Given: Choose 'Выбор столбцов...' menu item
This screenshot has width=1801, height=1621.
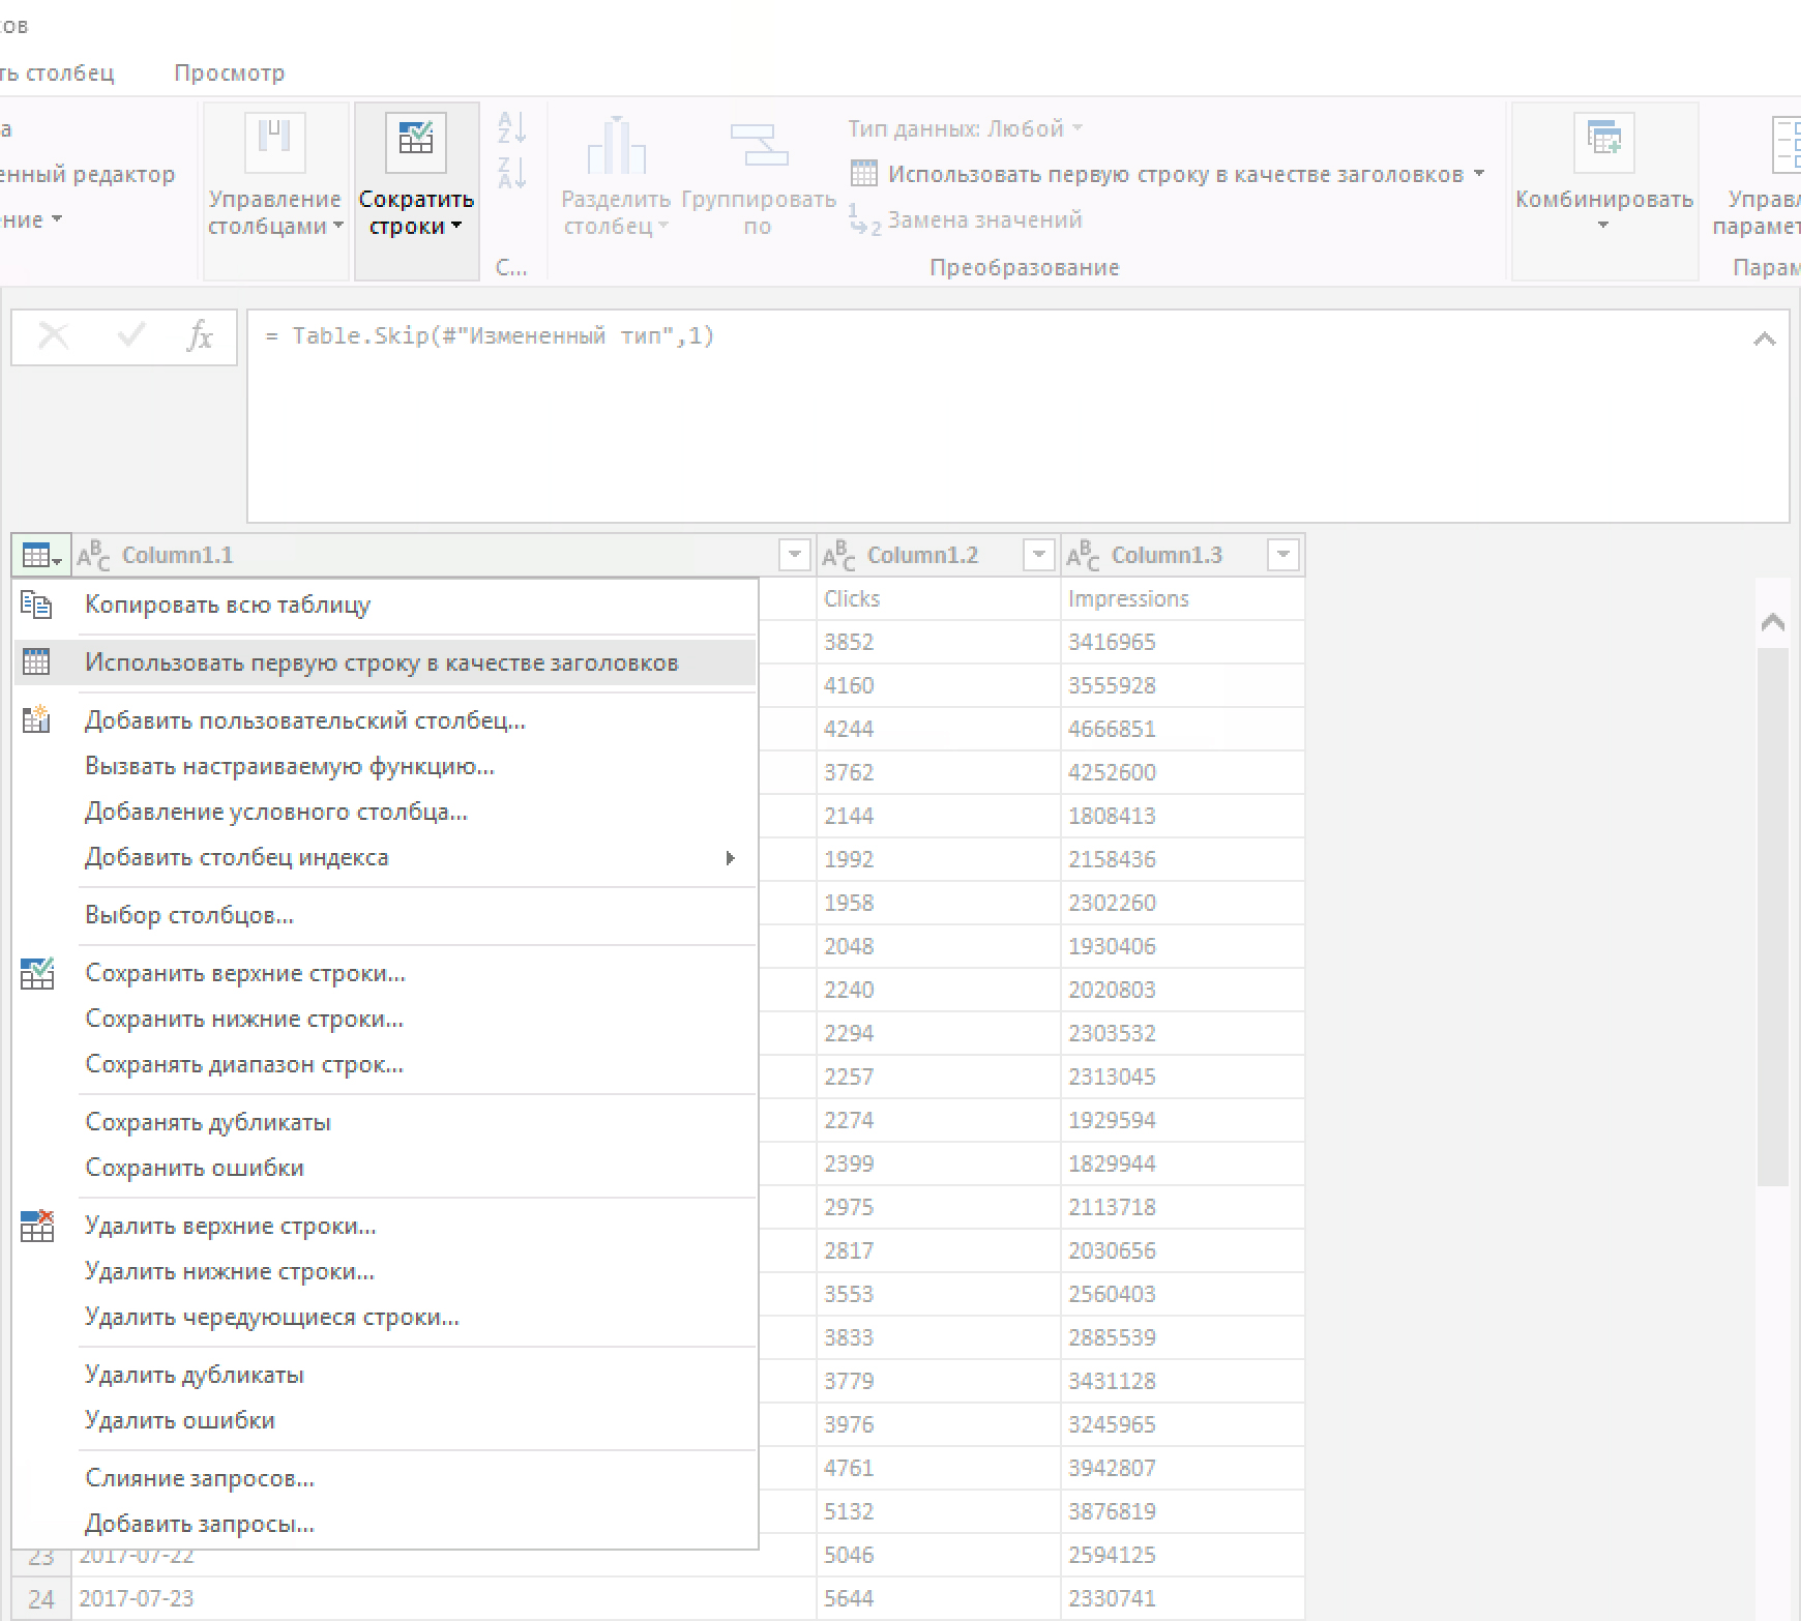Looking at the screenshot, I should click(385, 916).
